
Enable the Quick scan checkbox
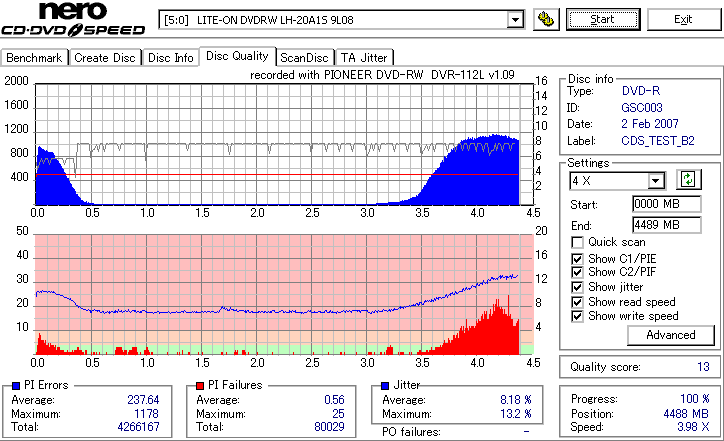577,242
